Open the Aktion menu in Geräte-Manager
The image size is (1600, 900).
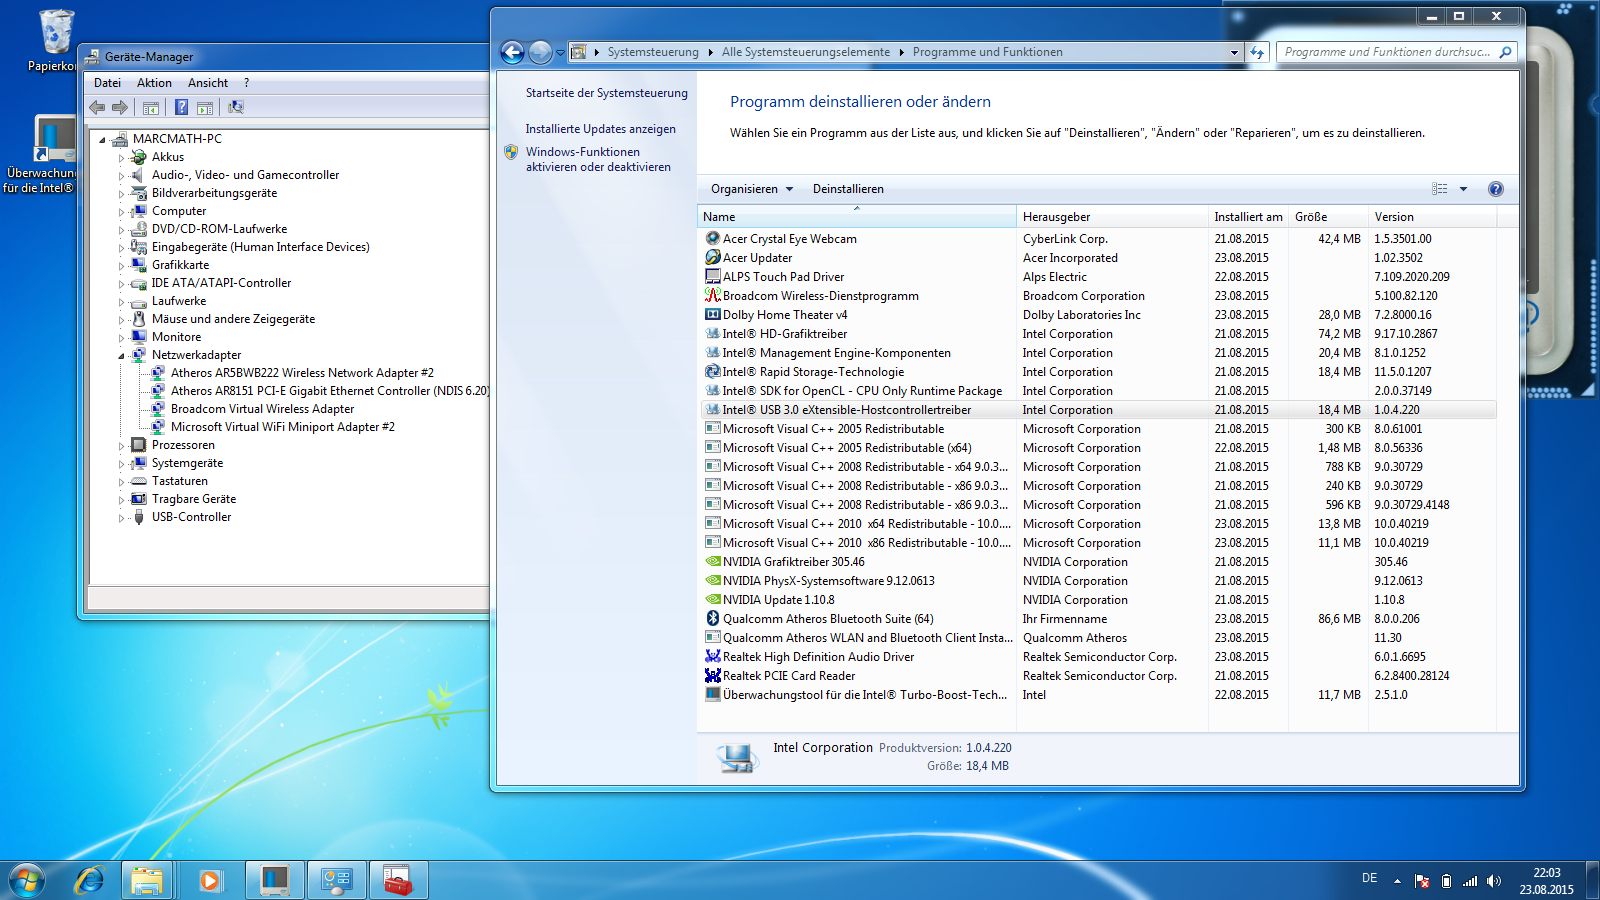tap(154, 83)
